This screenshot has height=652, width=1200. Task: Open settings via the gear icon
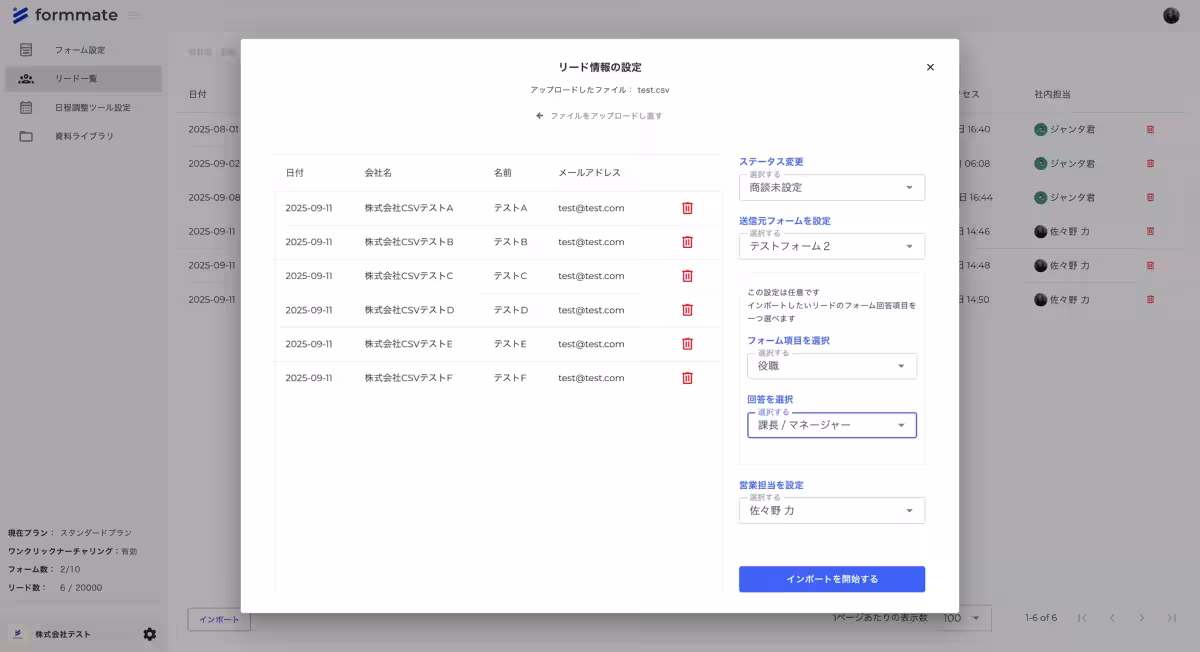coord(150,634)
